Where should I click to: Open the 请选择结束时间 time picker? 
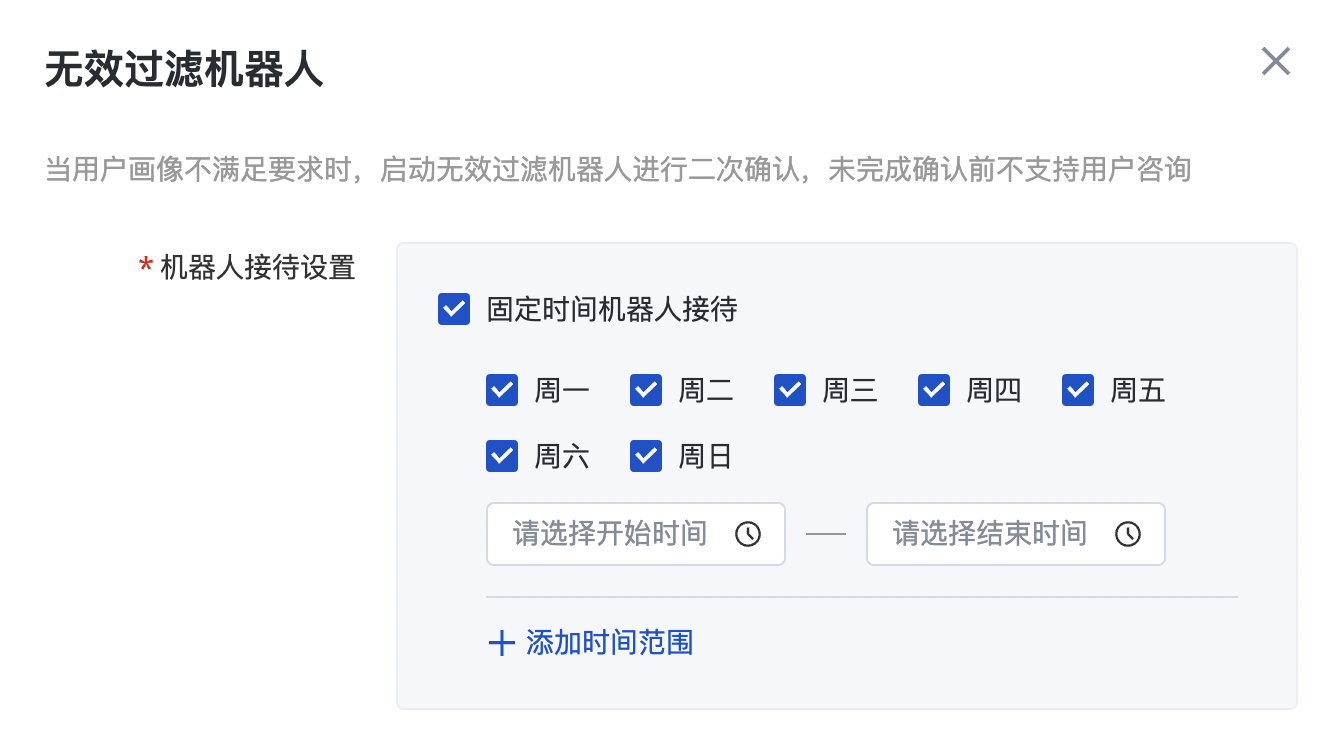tap(990, 534)
